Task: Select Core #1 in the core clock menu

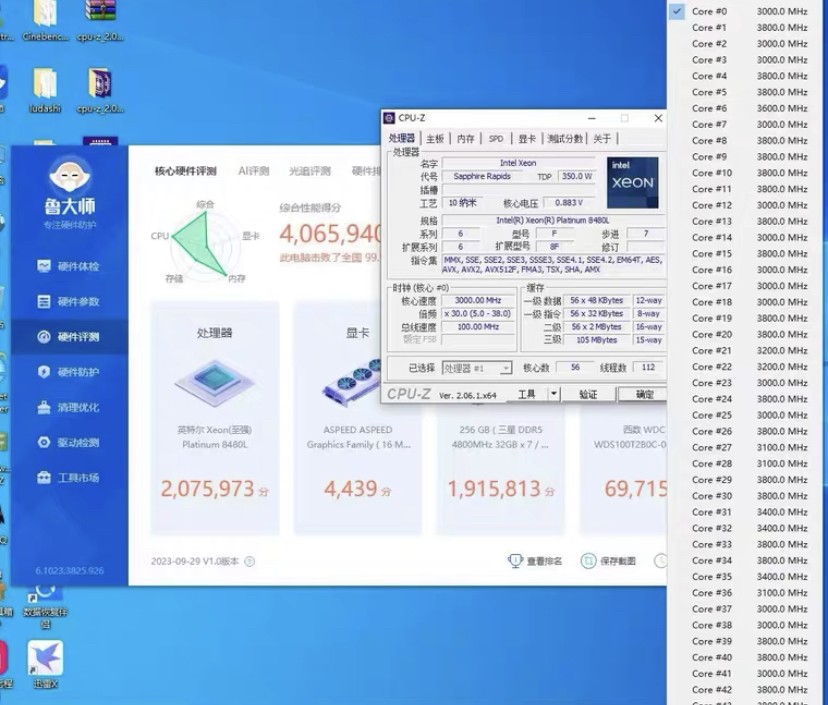Action: (x=747, y=27)
